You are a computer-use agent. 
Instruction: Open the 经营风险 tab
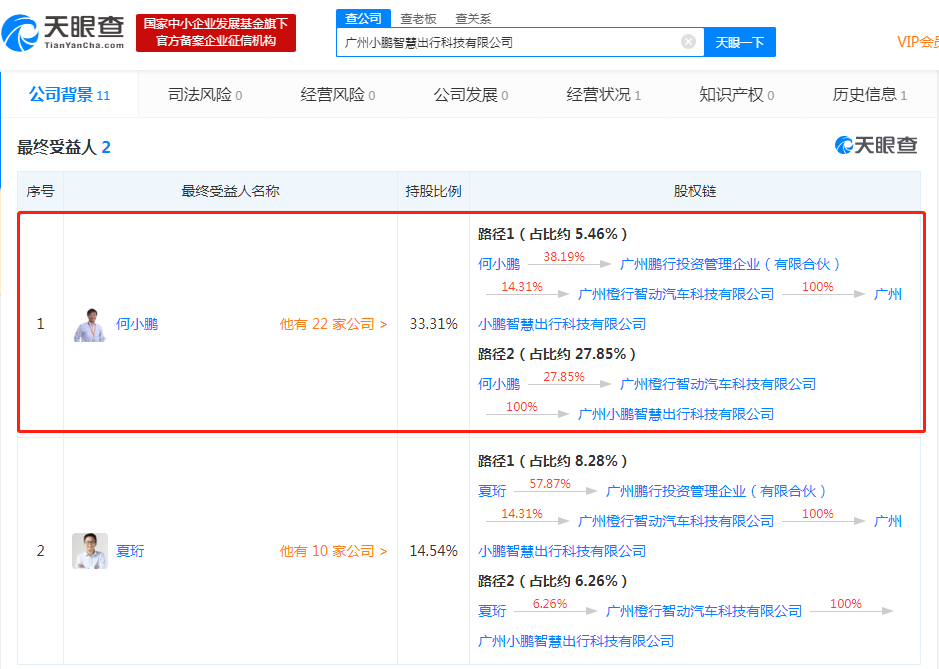(x=338, y=95)
